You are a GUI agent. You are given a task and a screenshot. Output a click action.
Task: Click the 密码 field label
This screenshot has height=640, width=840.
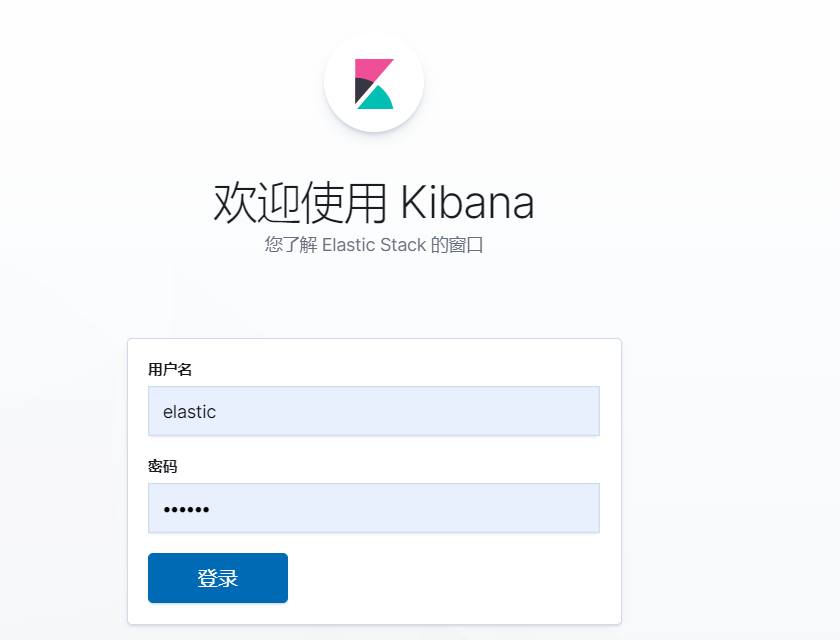(x=163, y=466)
